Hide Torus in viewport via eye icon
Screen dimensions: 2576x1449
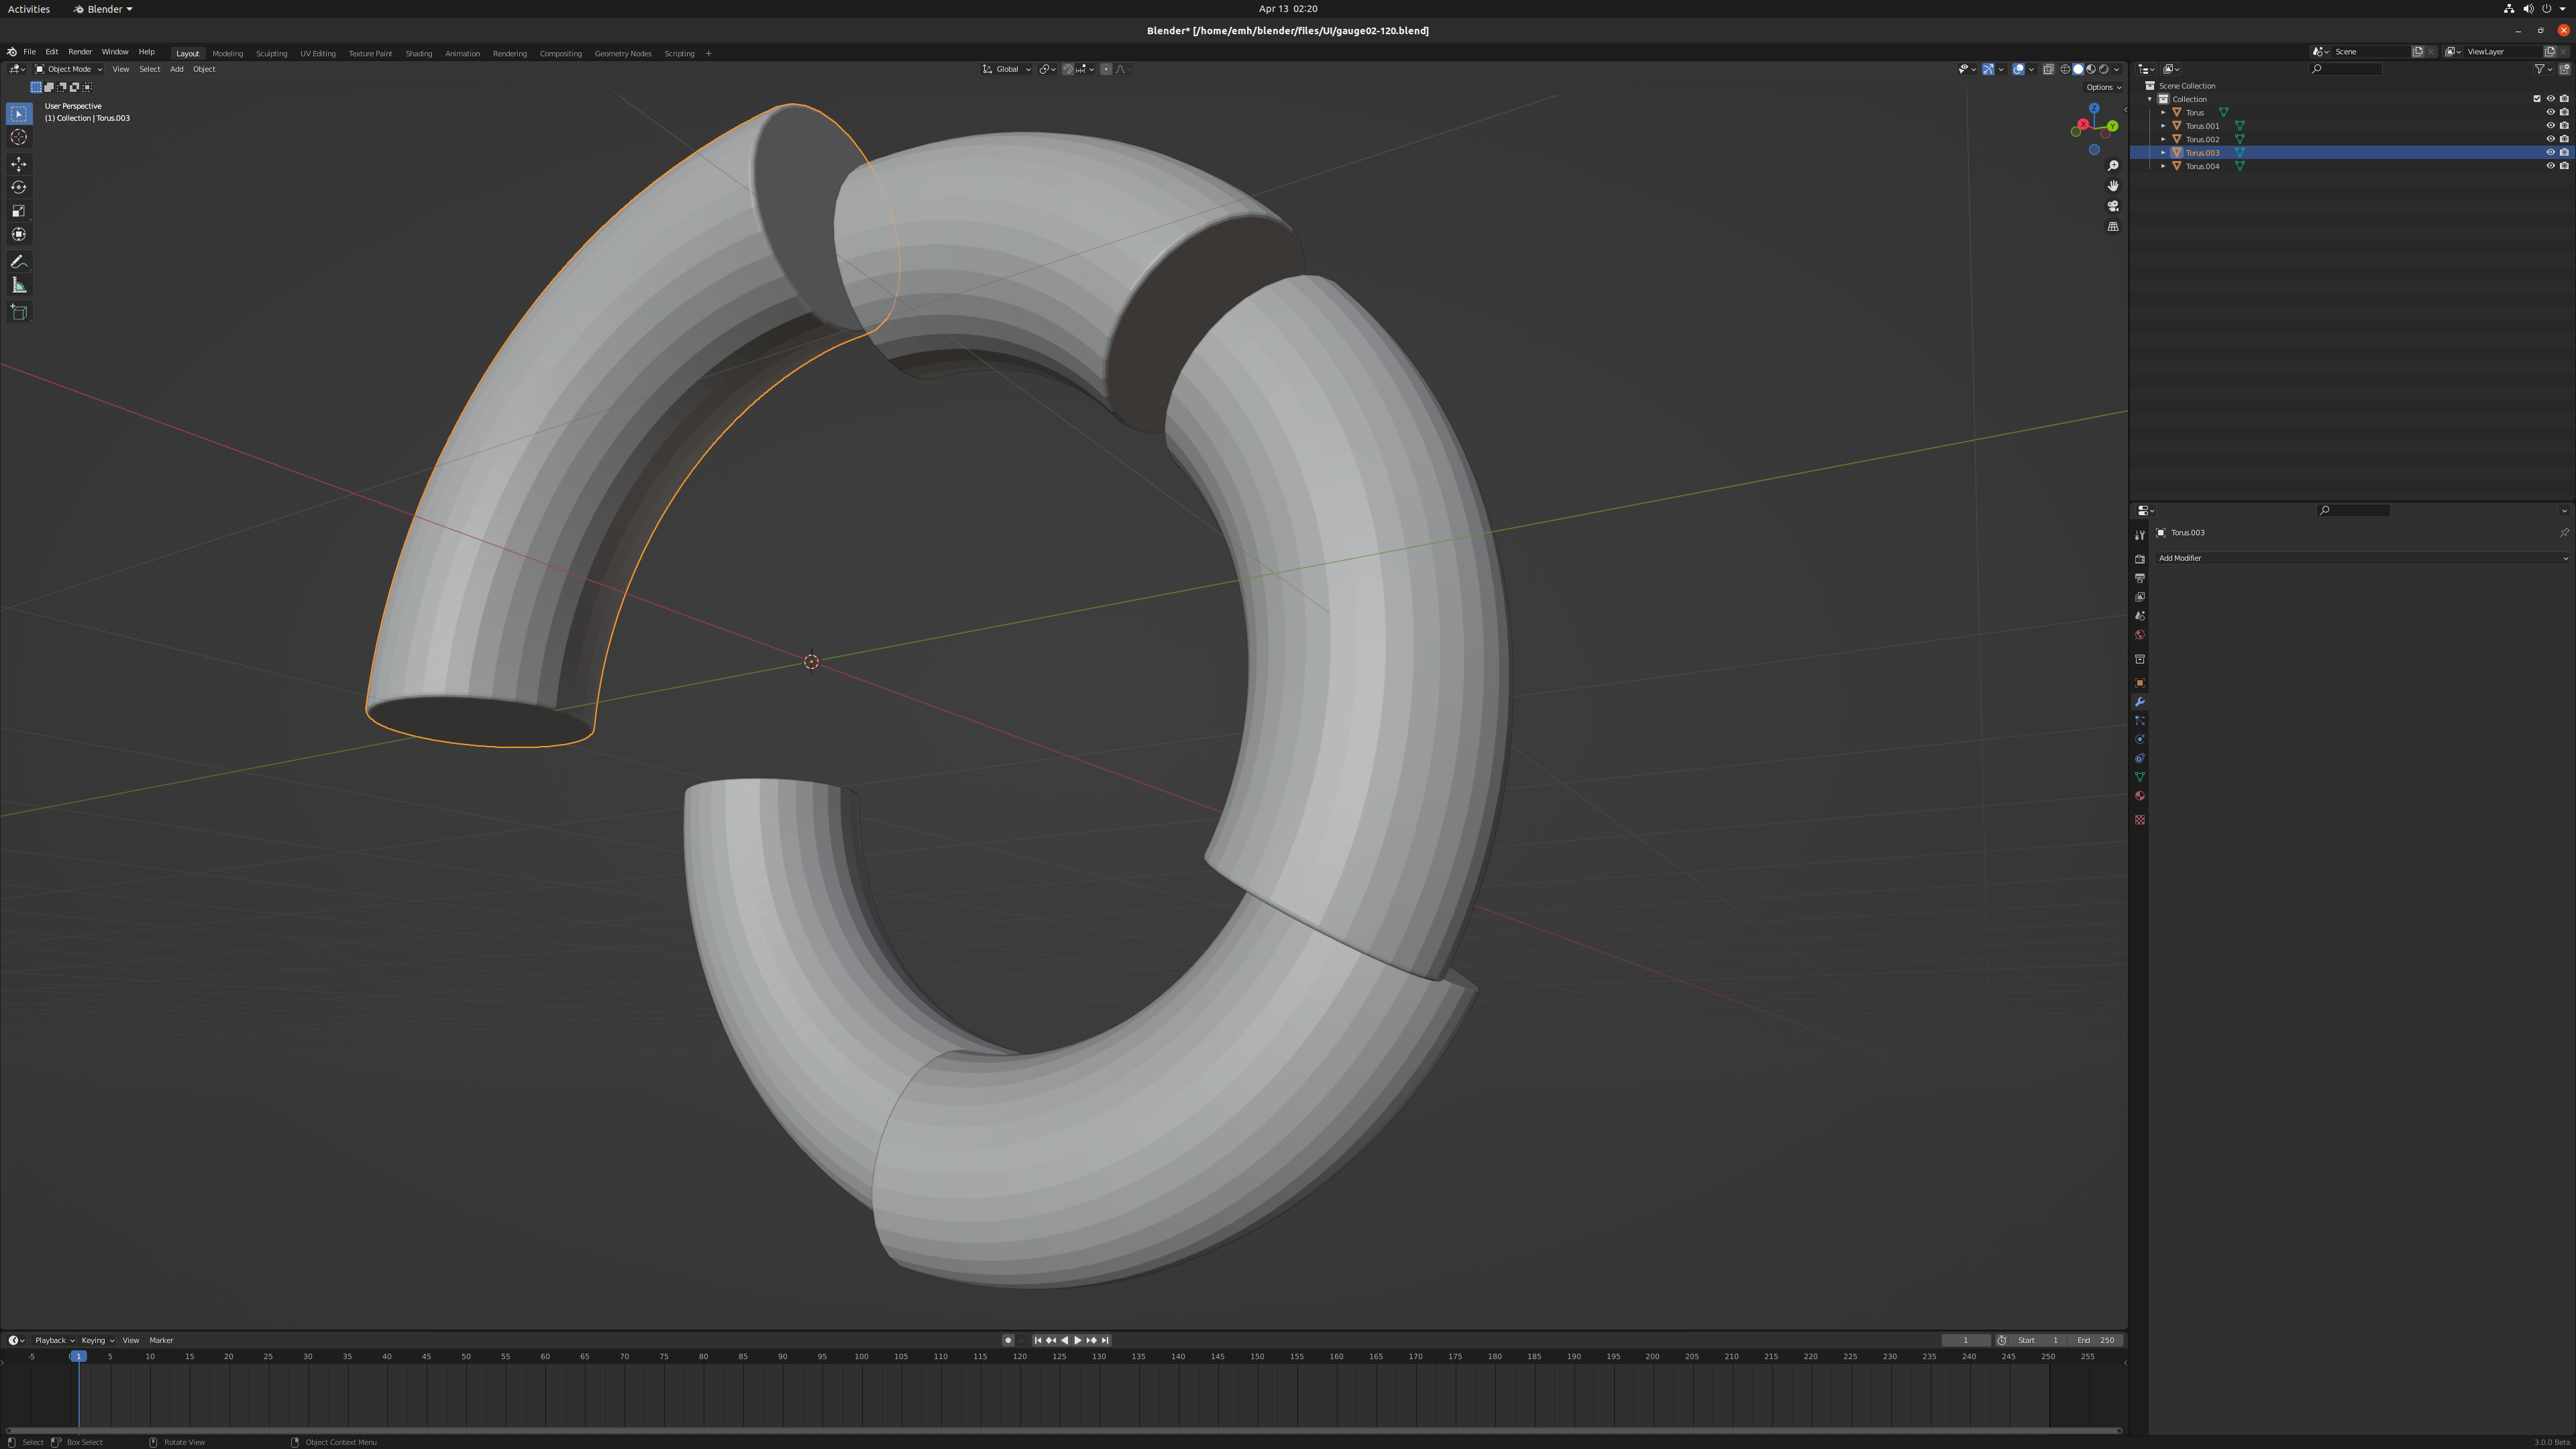(x=2550, y=112)
